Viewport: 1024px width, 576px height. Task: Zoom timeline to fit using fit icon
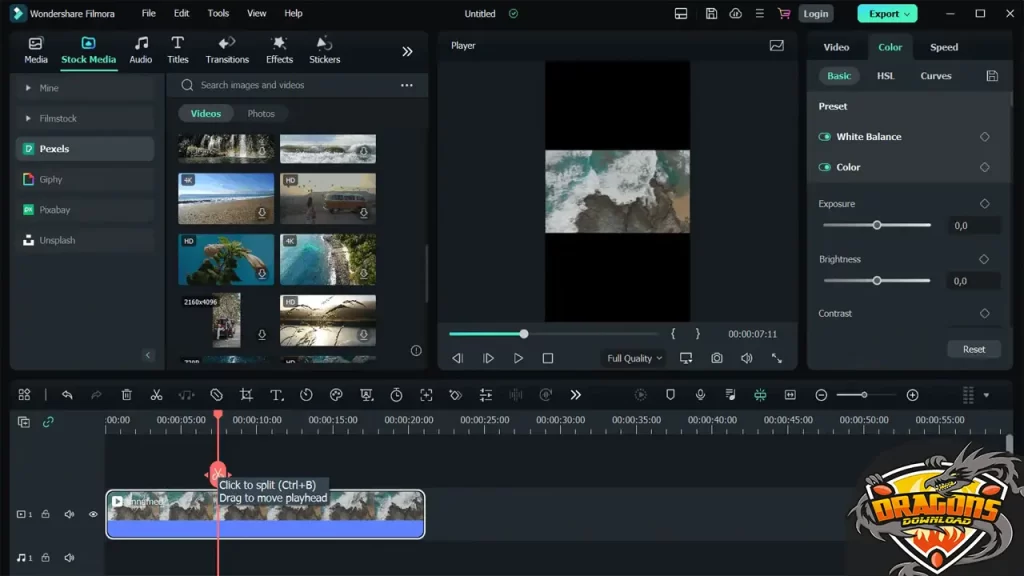tap(789, 394)
